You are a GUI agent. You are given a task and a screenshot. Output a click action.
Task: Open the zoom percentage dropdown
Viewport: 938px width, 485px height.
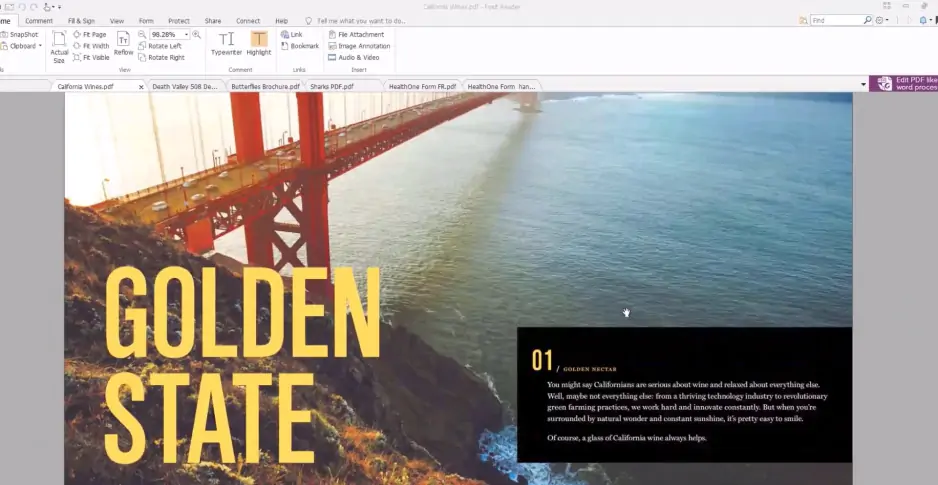pos(186,34)
